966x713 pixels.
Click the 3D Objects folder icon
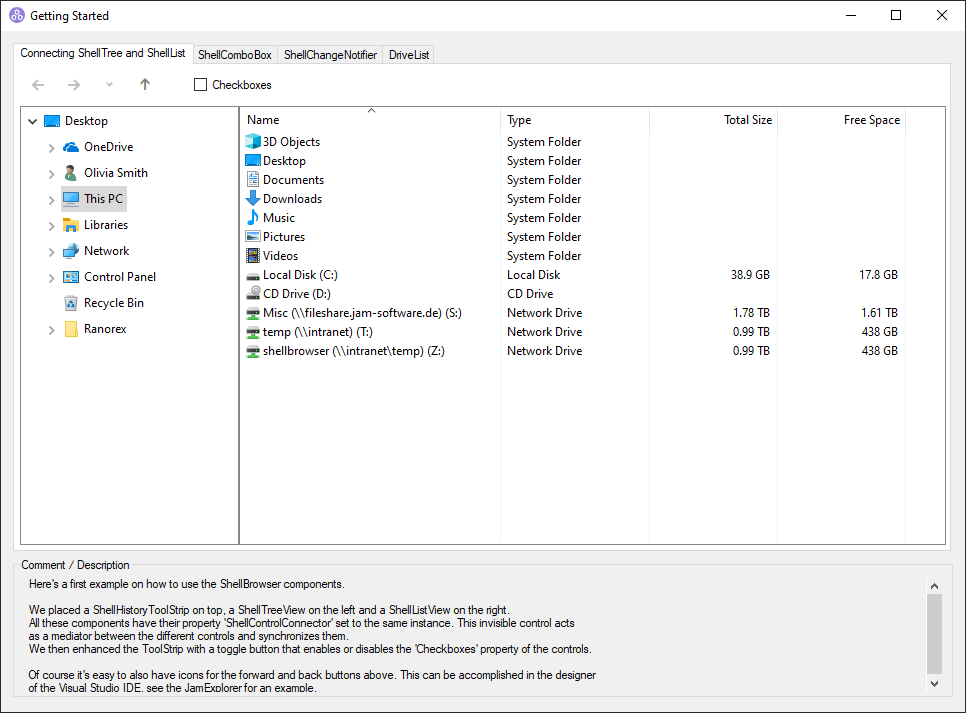click(253, 142)
